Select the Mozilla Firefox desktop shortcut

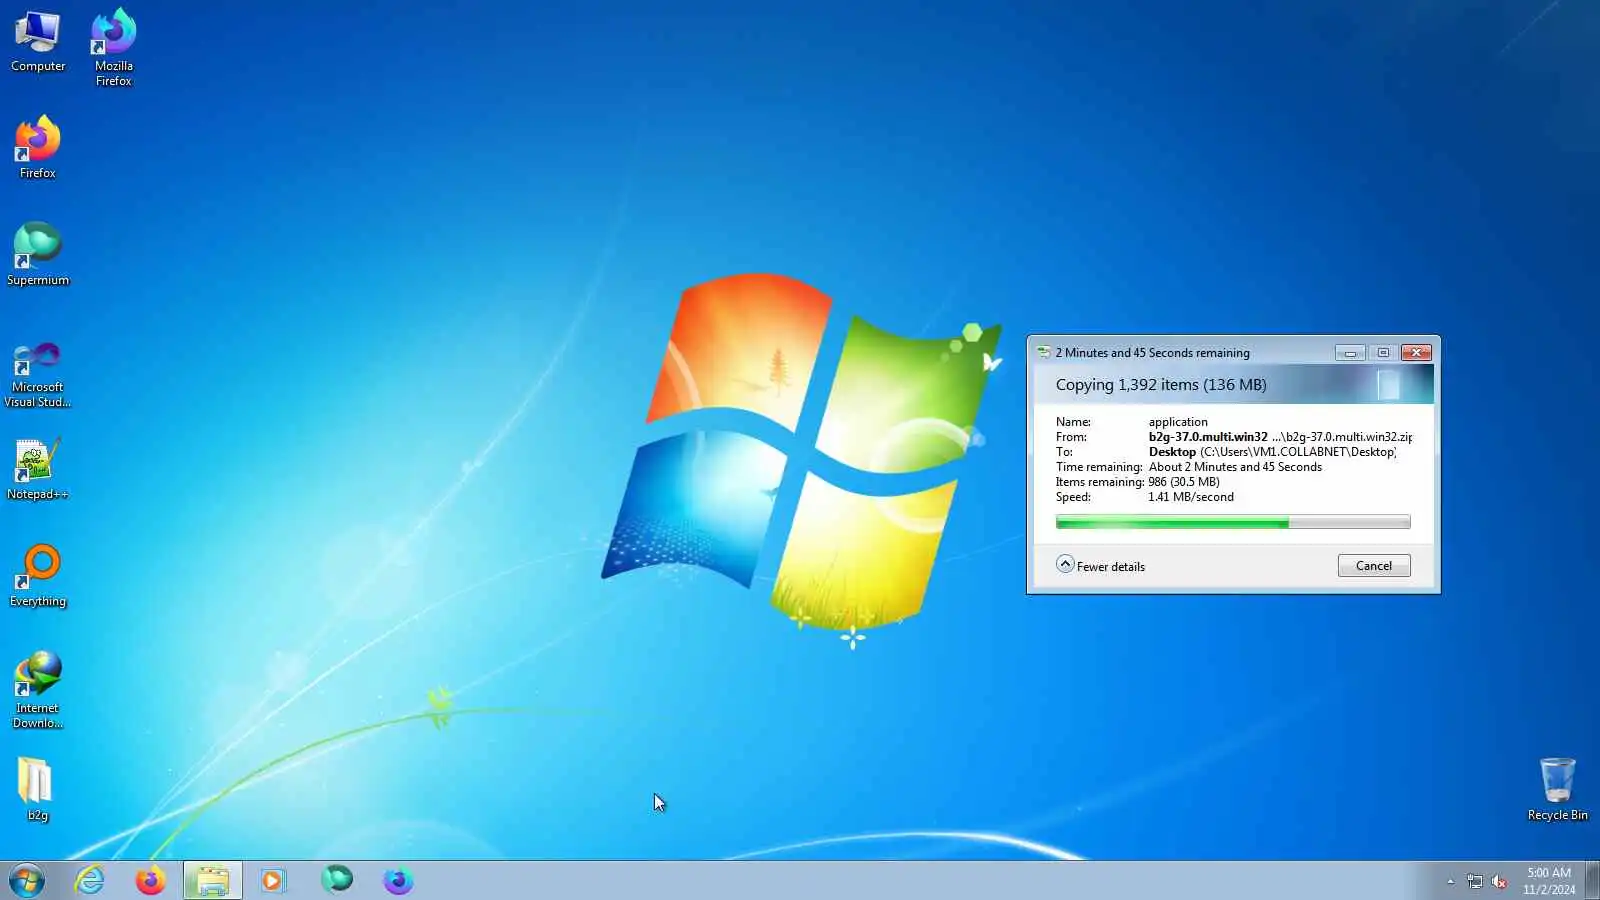pyautogui.click(x=114, y=48)
